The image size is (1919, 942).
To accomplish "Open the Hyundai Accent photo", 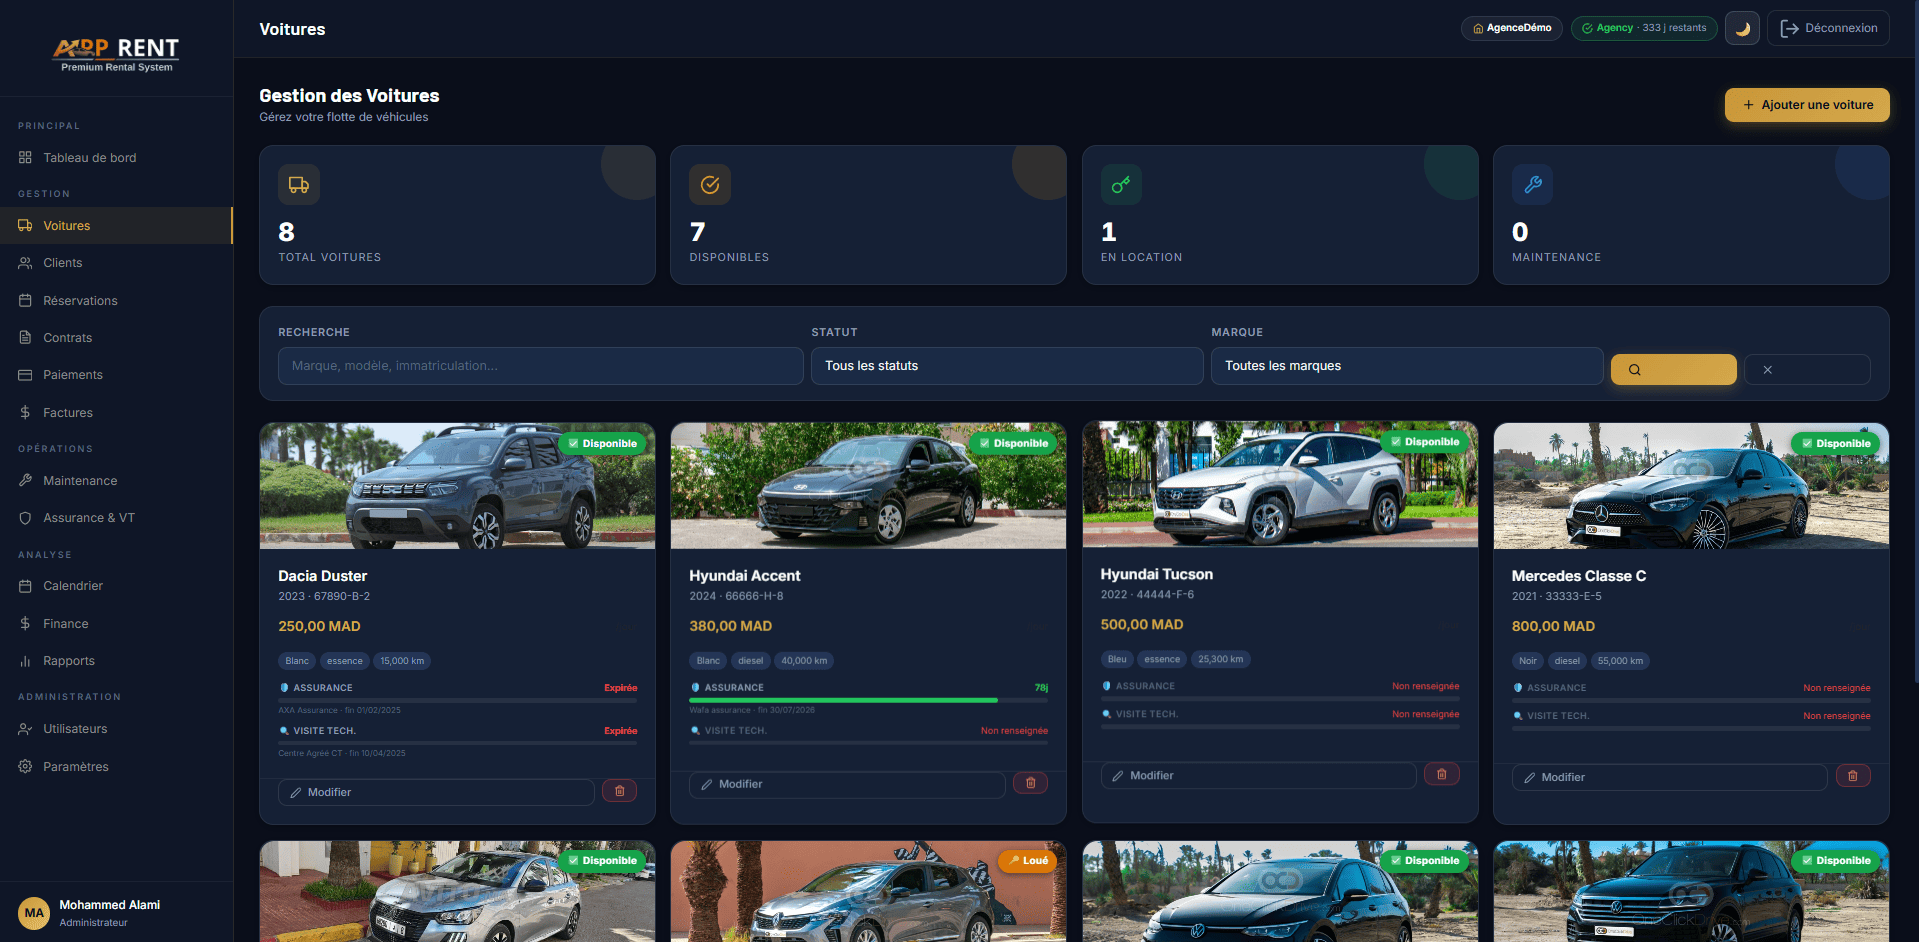I will pyautogui.click(x=868, y=486).
